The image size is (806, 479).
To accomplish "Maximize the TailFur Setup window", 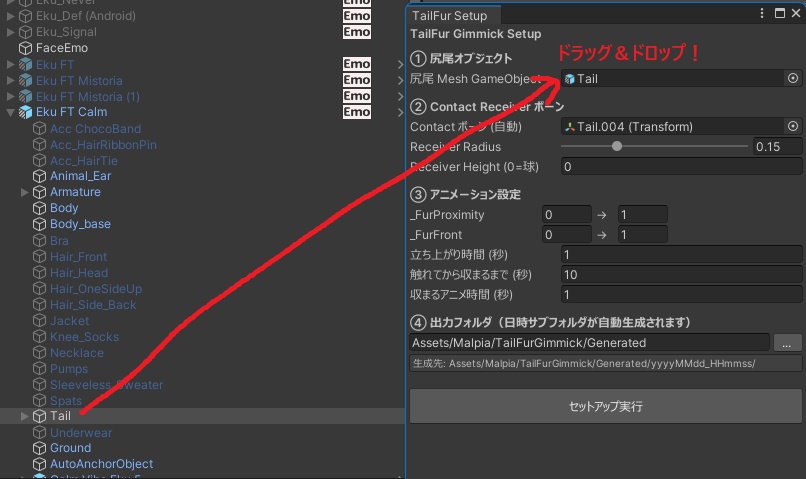I will click(780, 13).
